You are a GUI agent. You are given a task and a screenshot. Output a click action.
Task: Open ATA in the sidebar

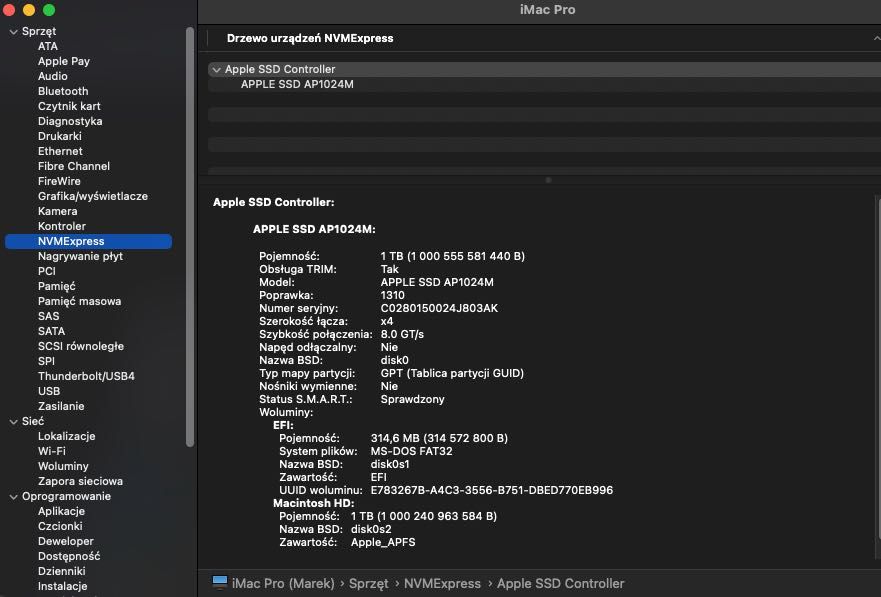(48, 46)
